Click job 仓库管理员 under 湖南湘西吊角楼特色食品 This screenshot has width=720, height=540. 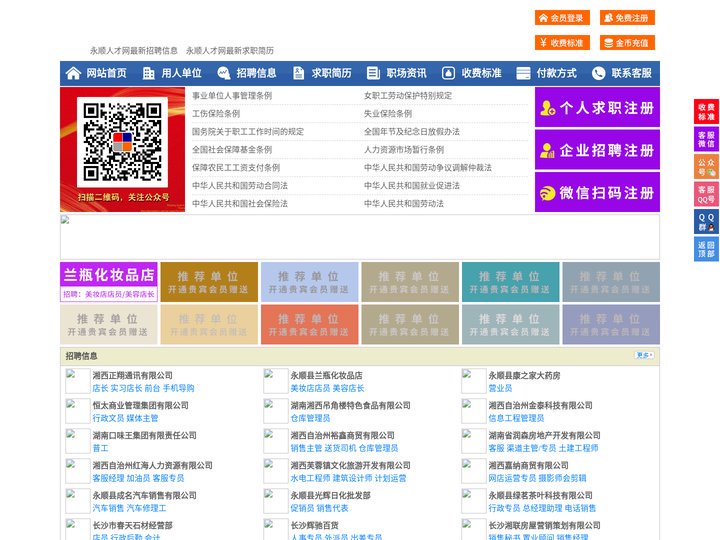coord(310,418)
